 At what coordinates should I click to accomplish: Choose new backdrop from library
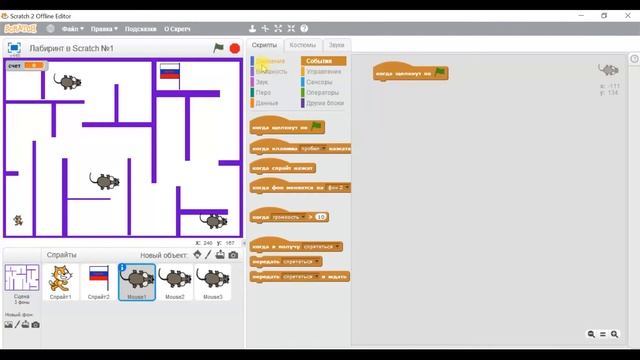[9, 325]
